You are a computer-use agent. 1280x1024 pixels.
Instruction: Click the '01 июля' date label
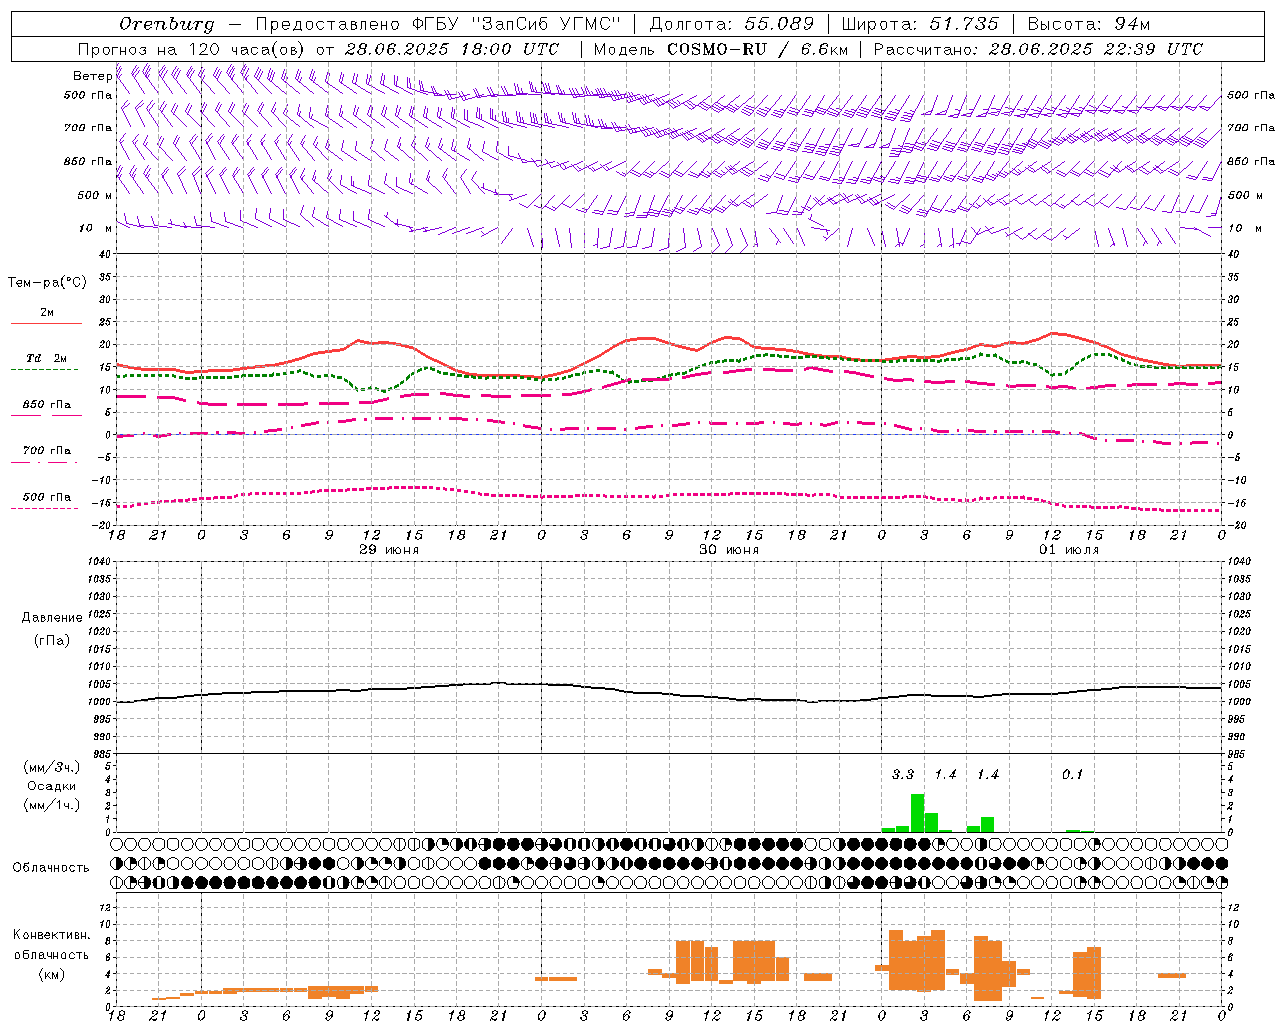(1068, 550)
